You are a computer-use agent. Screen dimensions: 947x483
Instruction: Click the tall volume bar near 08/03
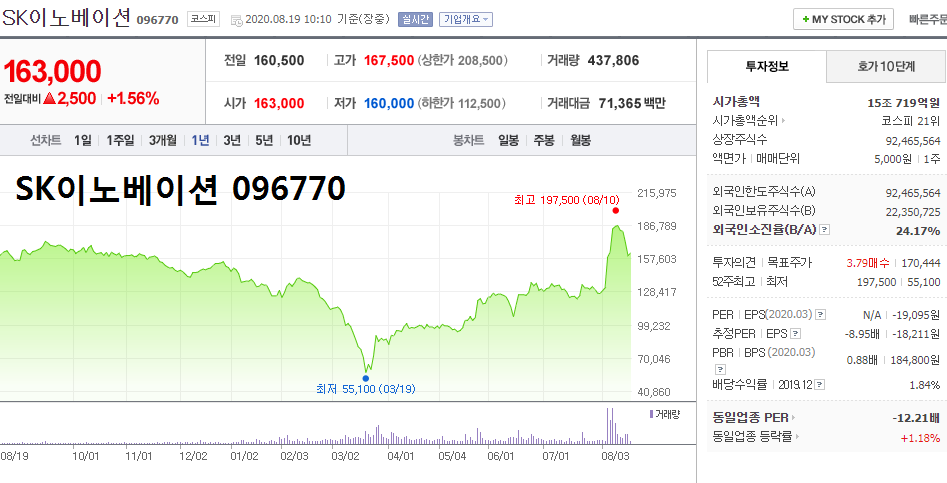pyautogui.click(x=607, y=426)
